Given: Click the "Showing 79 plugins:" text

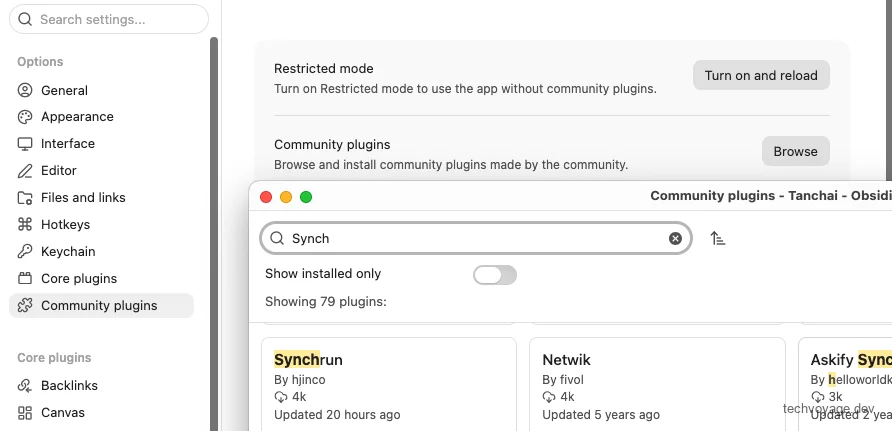Looking at the screenshot, I should 325,301.
